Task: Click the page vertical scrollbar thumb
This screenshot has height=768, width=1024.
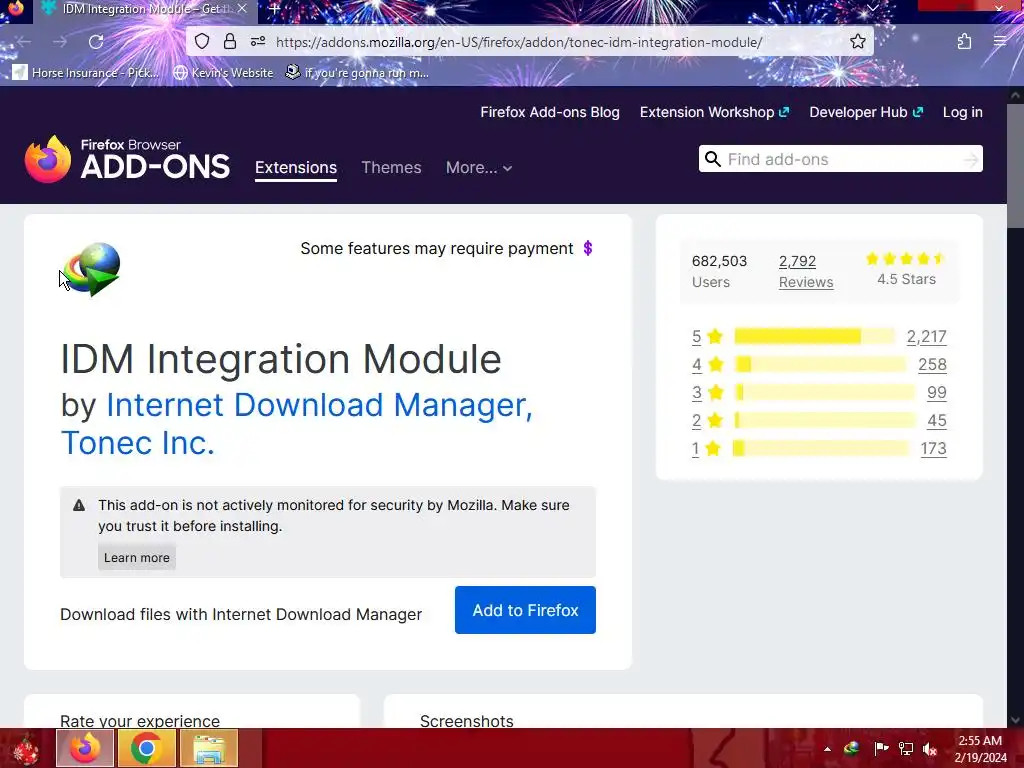Action: (x=1015, y=167)
